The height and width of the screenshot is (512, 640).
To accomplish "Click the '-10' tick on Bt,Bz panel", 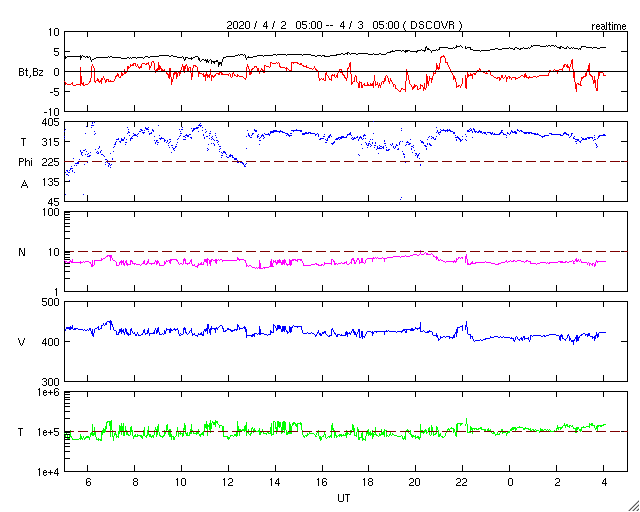I will [52, 112].
